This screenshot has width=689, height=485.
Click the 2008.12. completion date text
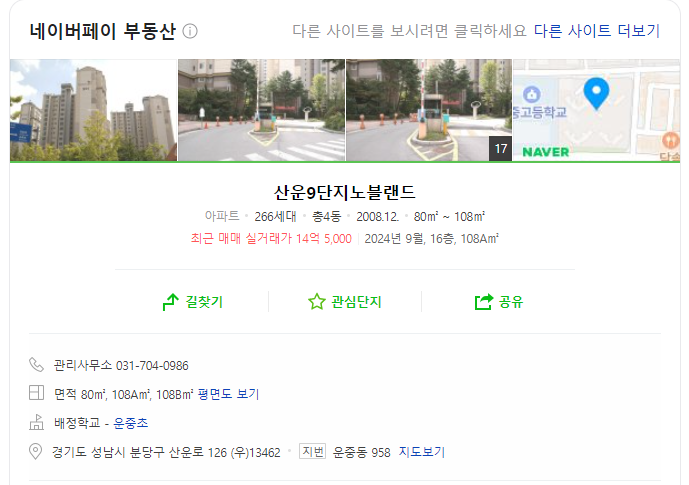click(x=377, y=217)
